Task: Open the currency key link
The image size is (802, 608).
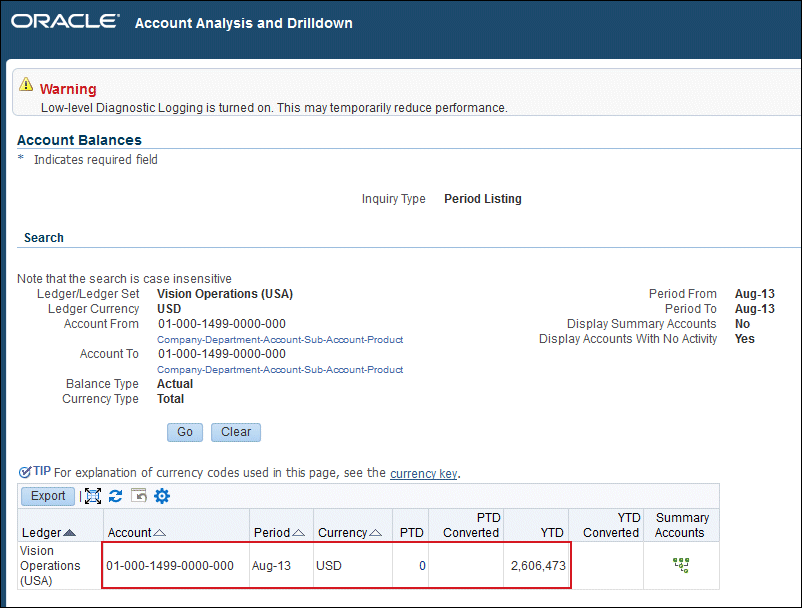Action: (424, 474)
